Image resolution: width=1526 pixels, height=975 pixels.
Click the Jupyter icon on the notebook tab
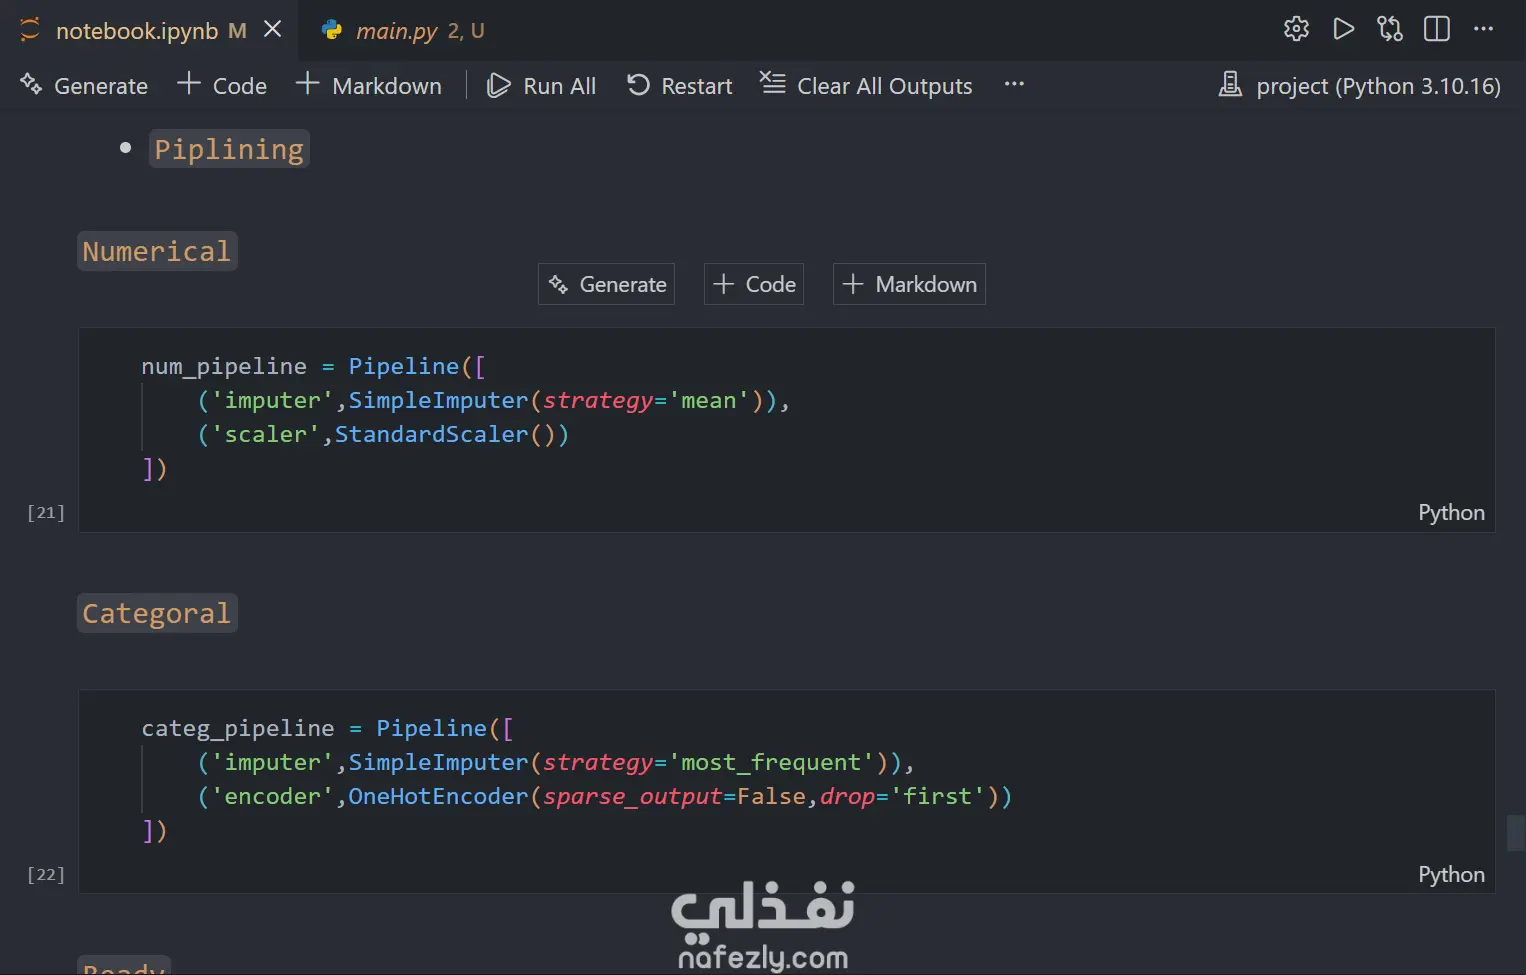(30, 30)
